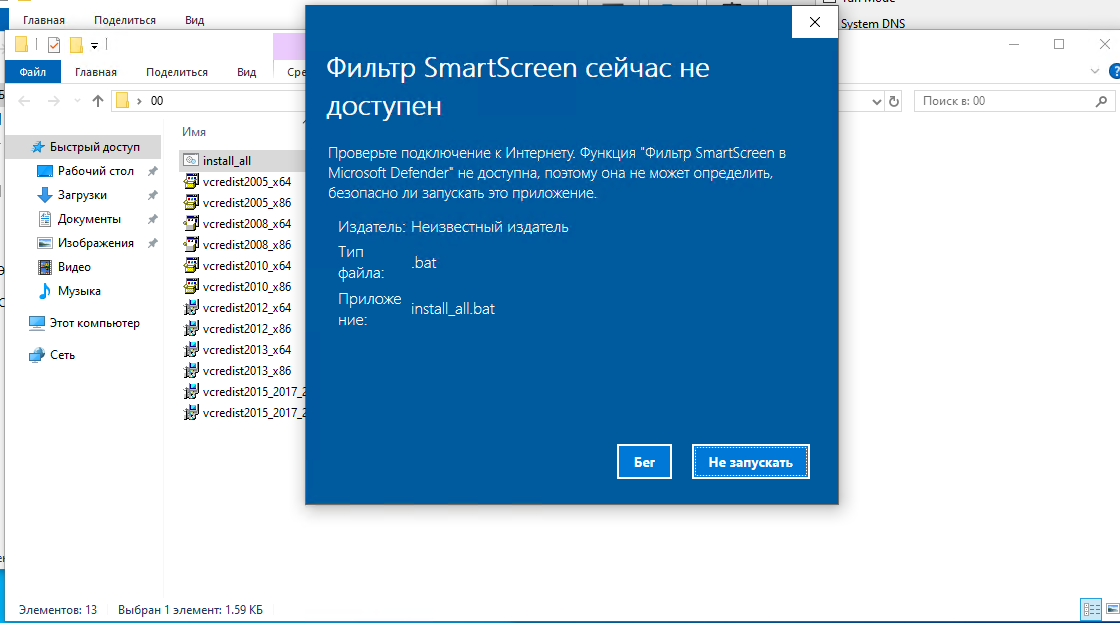Viewport: 1120px width, 623px height.
Task: Select file vcredist2008_x86
Action: [x=246, y=244]
